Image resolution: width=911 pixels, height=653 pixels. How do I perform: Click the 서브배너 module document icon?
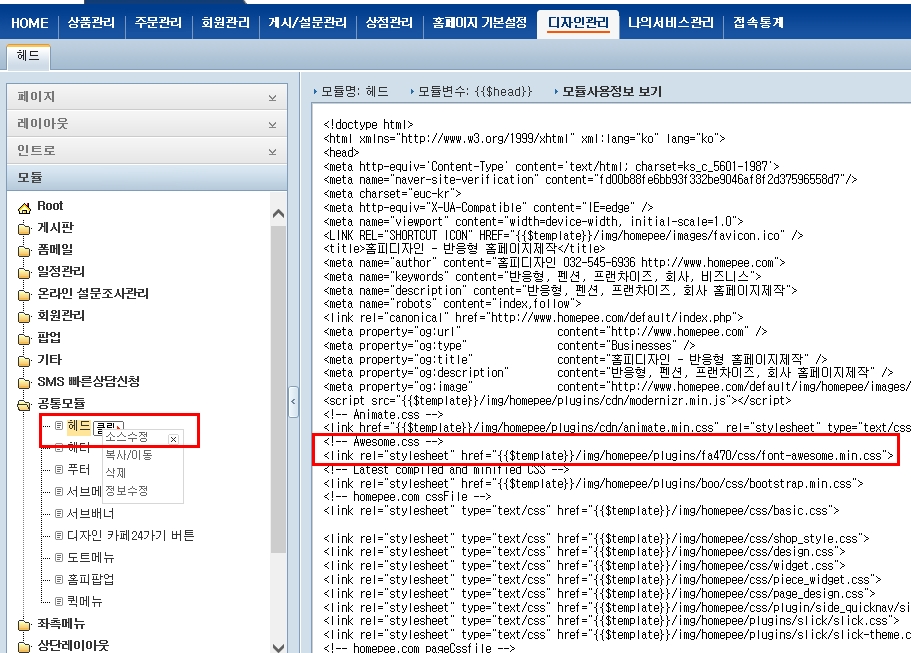tap(58, 514)
